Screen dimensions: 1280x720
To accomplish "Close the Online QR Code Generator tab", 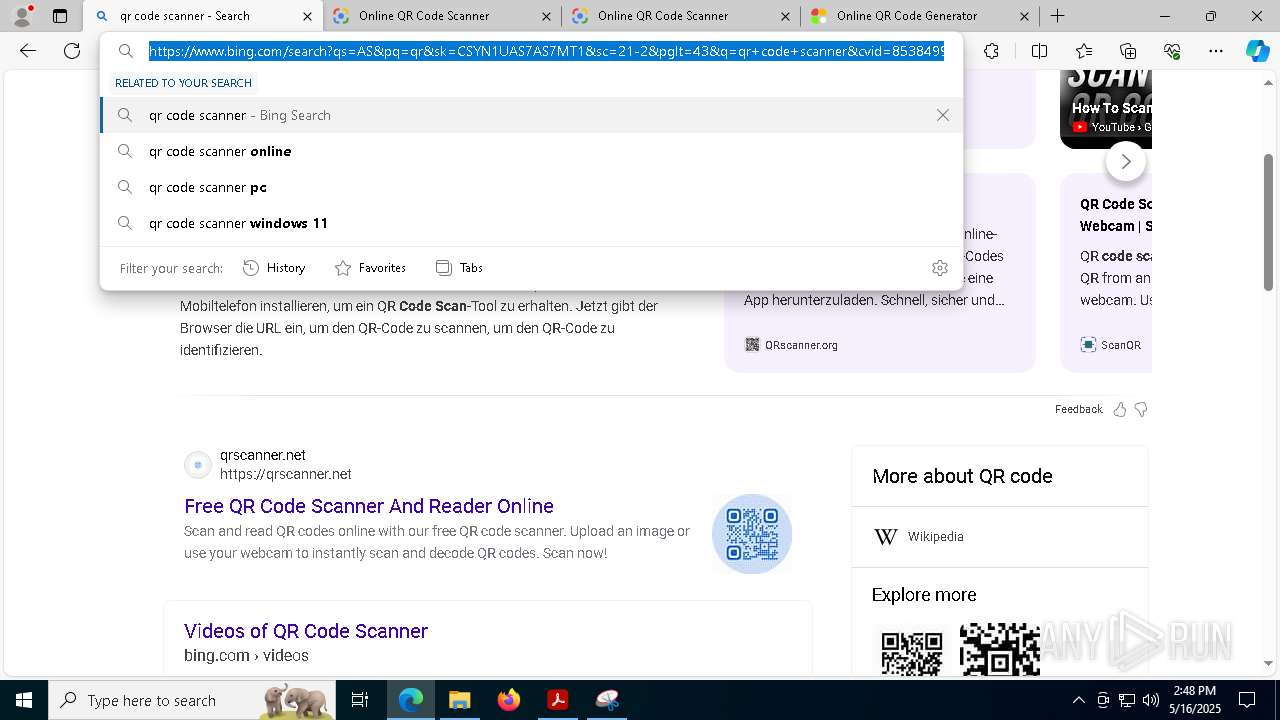I will pos(1025,16).
